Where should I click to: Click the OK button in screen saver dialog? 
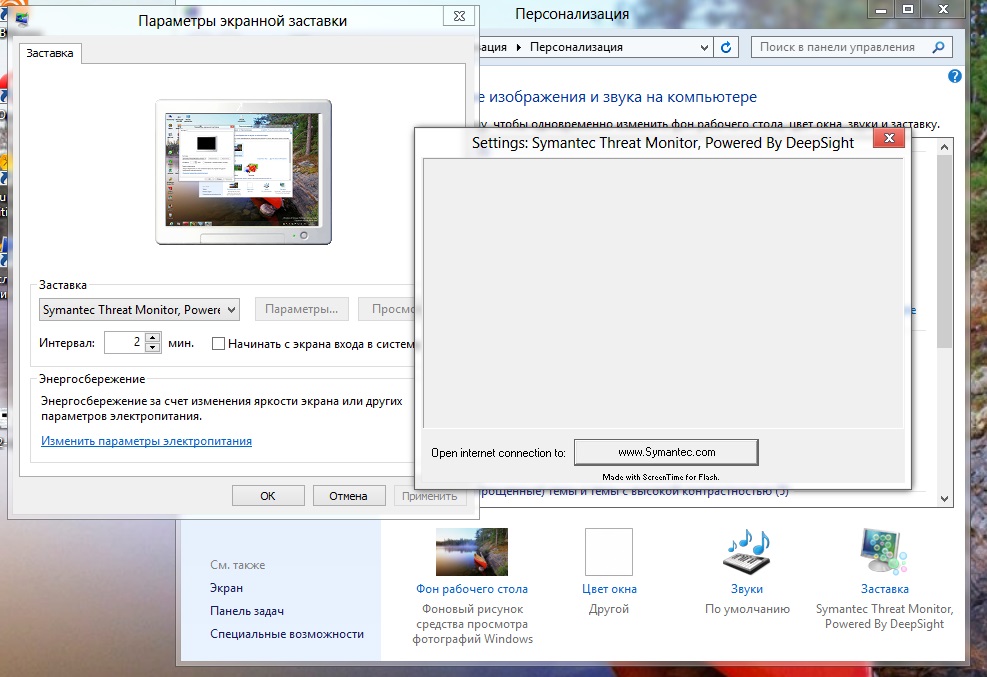(x=268, y=496)
